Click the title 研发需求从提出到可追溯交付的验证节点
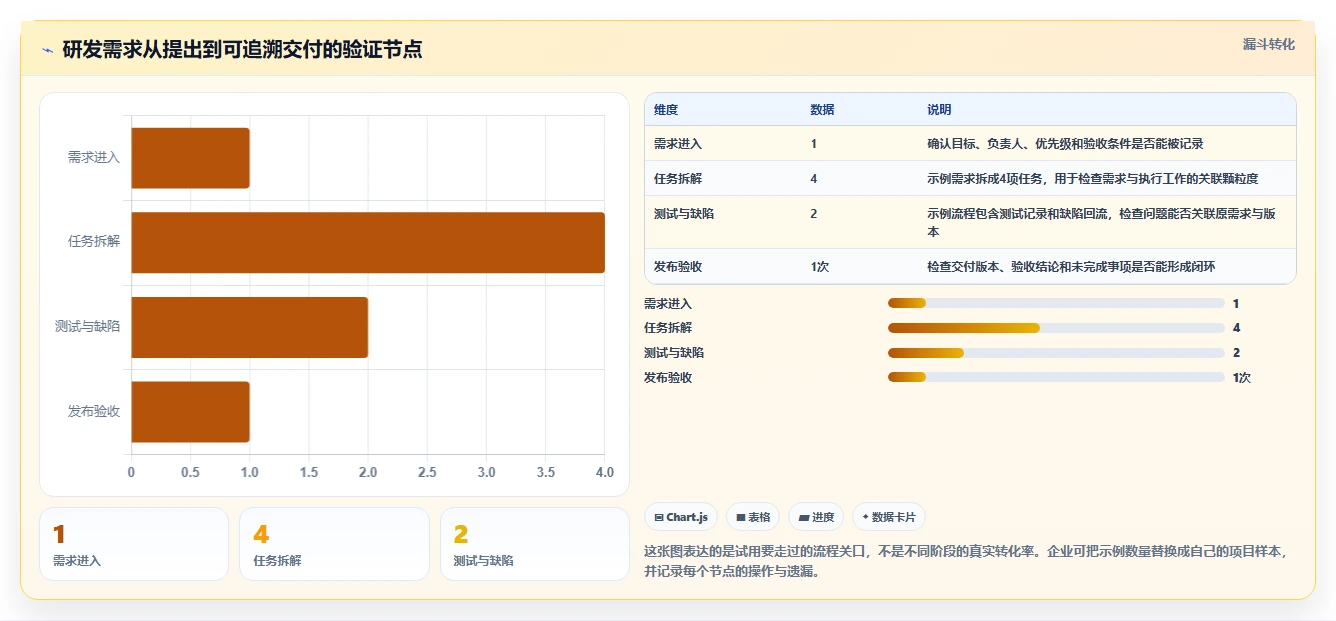The height and width of the screenshot is (621, 1336). [x=242, y=50]
